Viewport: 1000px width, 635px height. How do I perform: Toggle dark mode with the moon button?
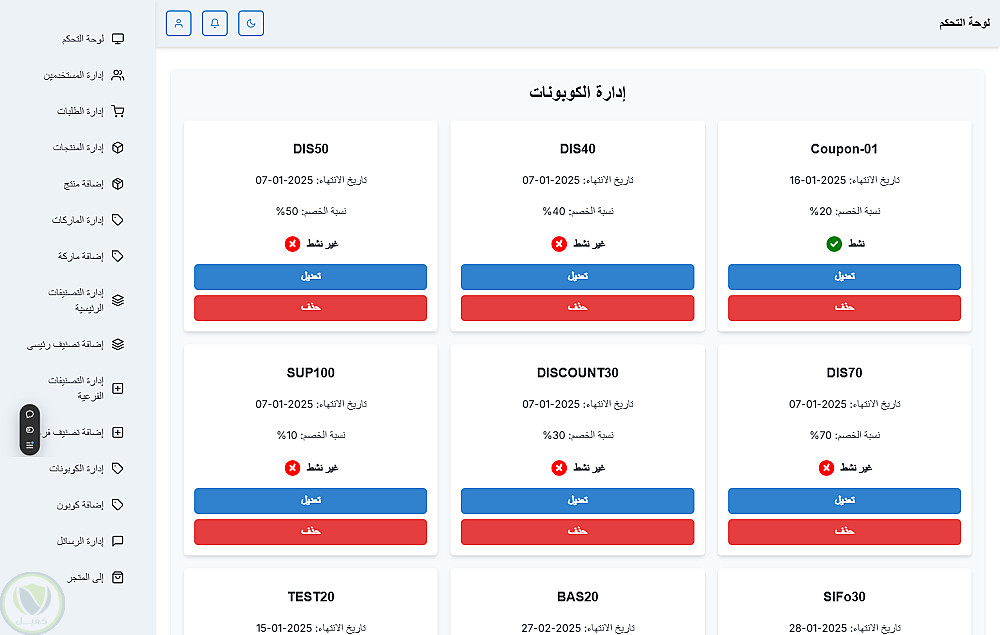251,23
